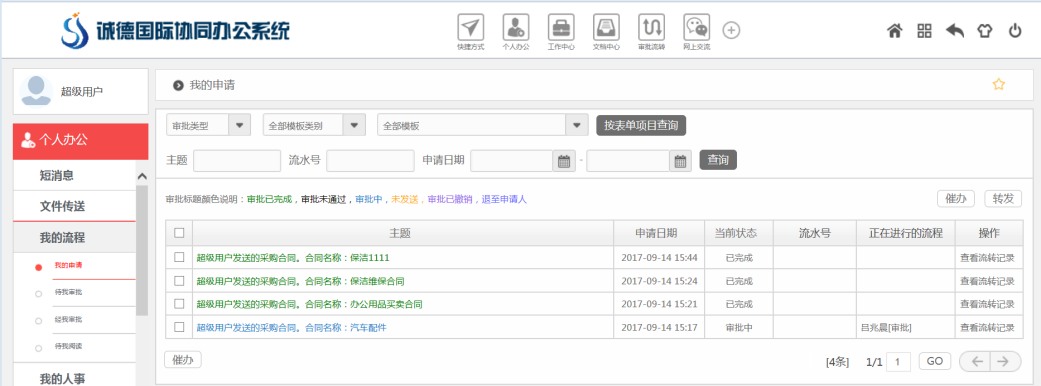Click the 审批中 status cell
The image size is (1041, 386).
[739, 328]
